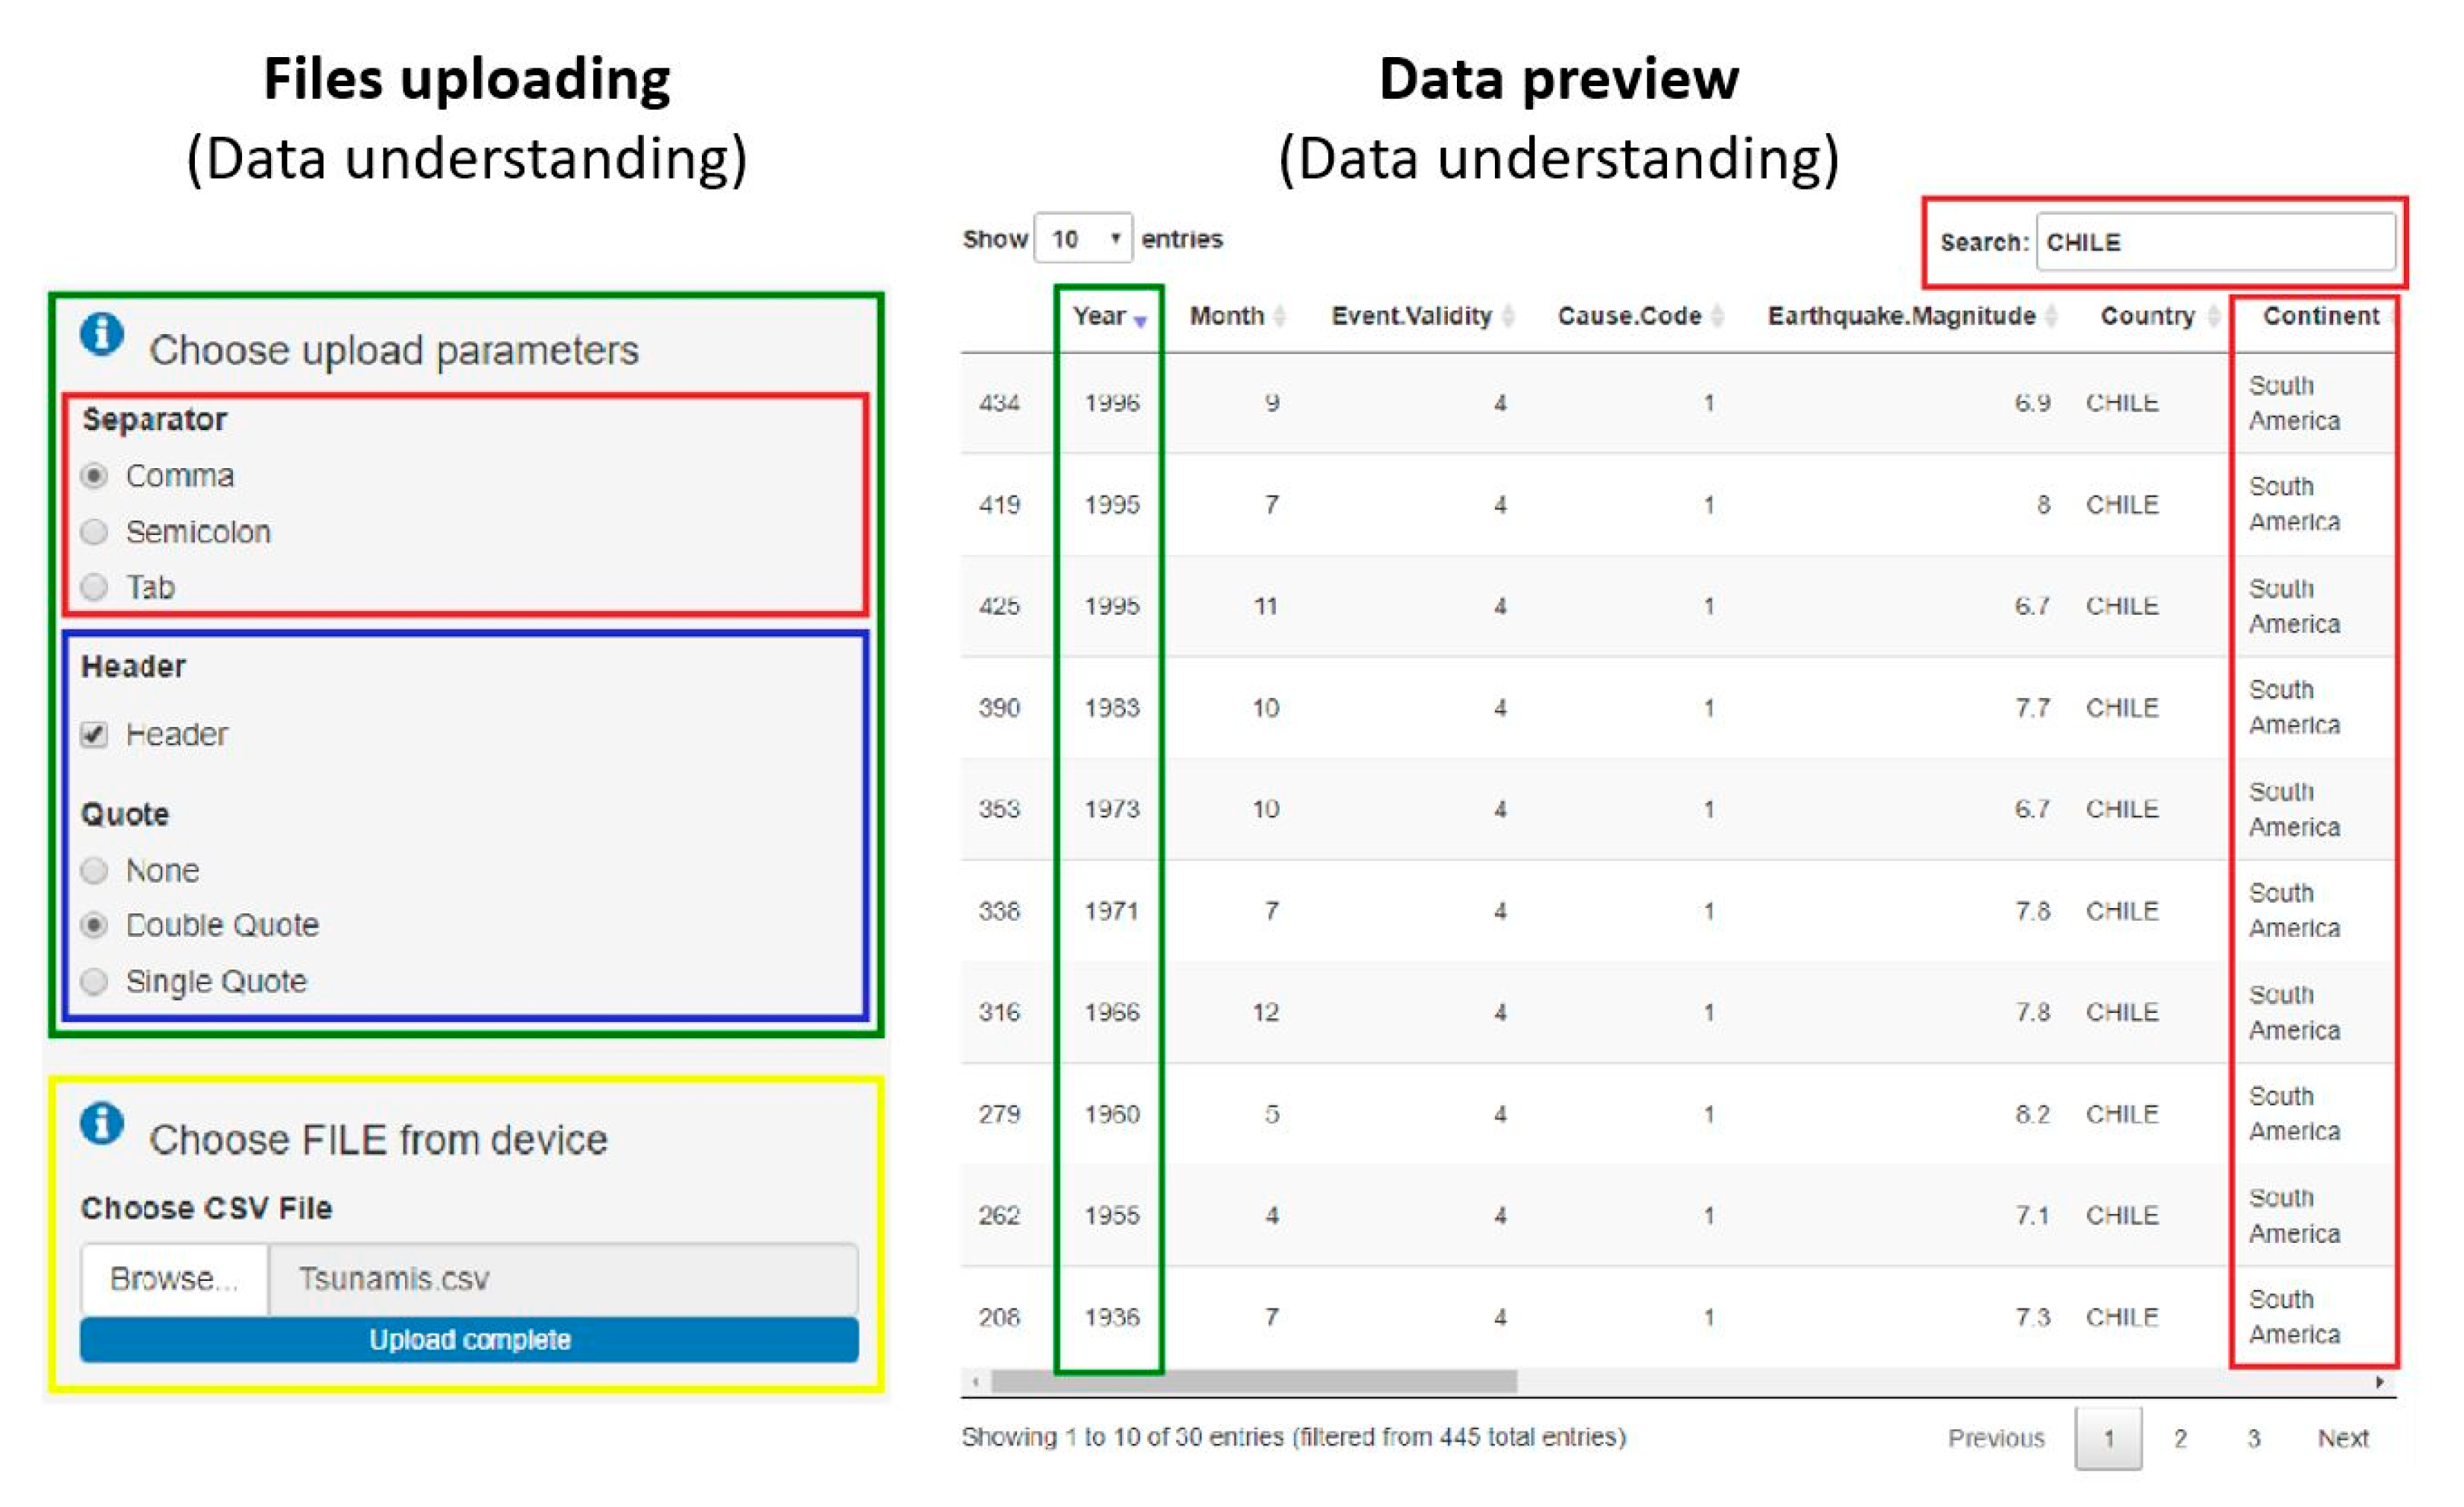This screenshot has width=2464, height=1507.
Task: Go to page 2 of results
Action: [2180, 1439]
